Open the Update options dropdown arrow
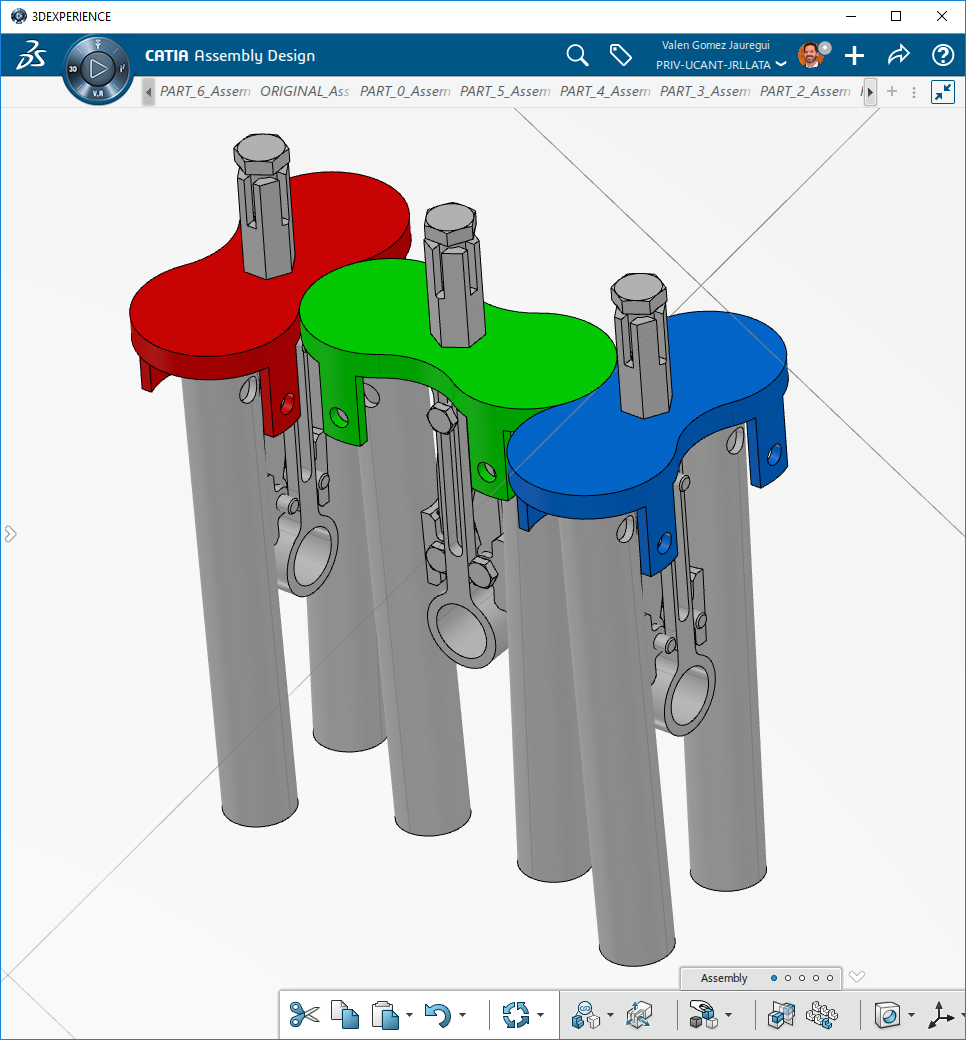 540,1015
